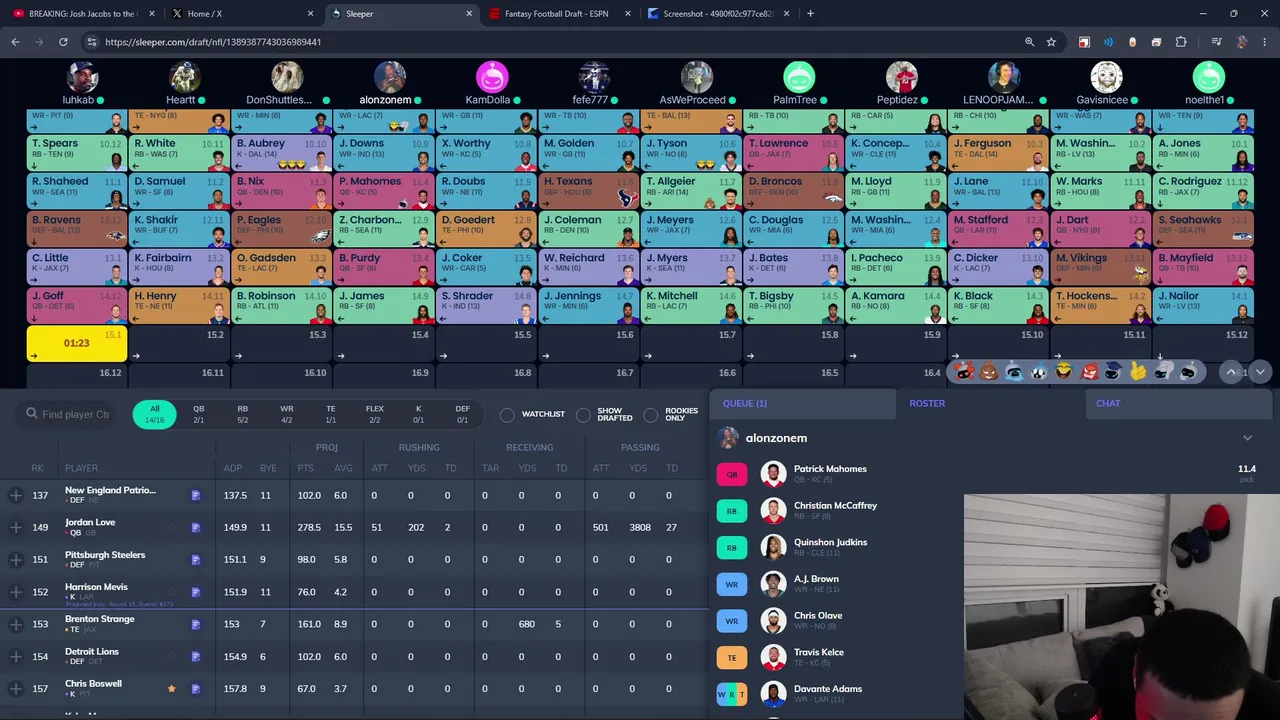The image size is (1280, 720).
Task: Filter players by DEF position
Action: coord(462,414)
